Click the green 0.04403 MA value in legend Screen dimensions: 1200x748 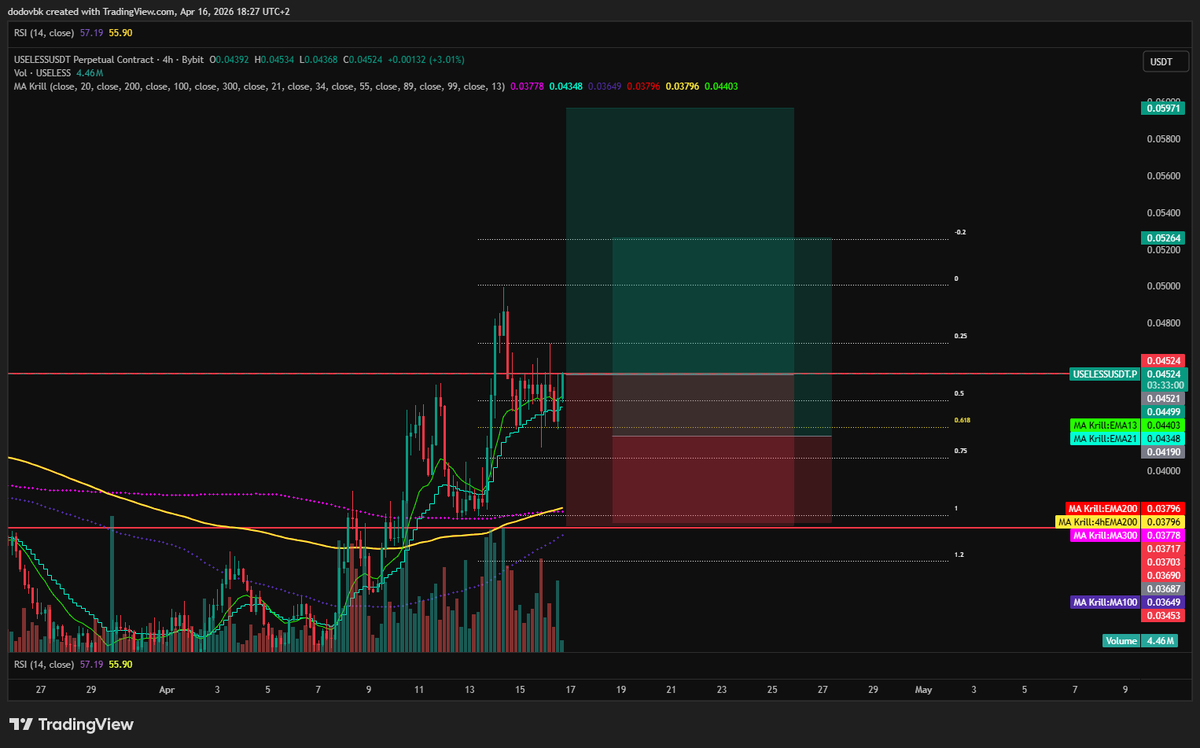[721, 86]
